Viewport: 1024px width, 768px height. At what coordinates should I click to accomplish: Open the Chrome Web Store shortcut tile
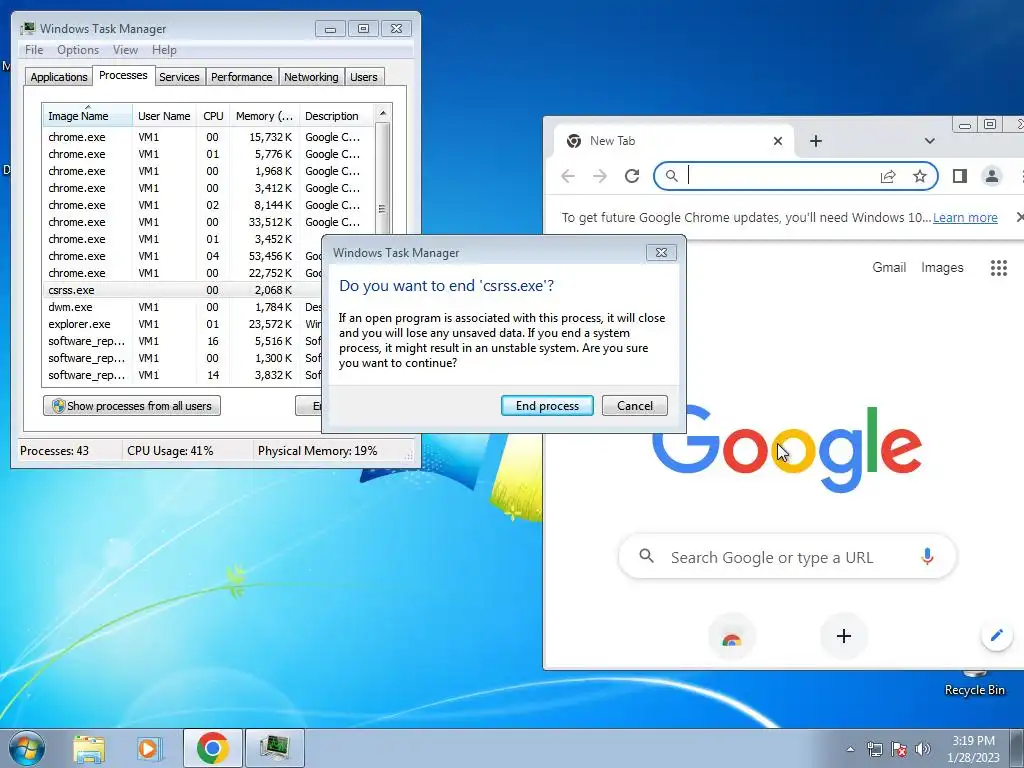coord(731,637)
